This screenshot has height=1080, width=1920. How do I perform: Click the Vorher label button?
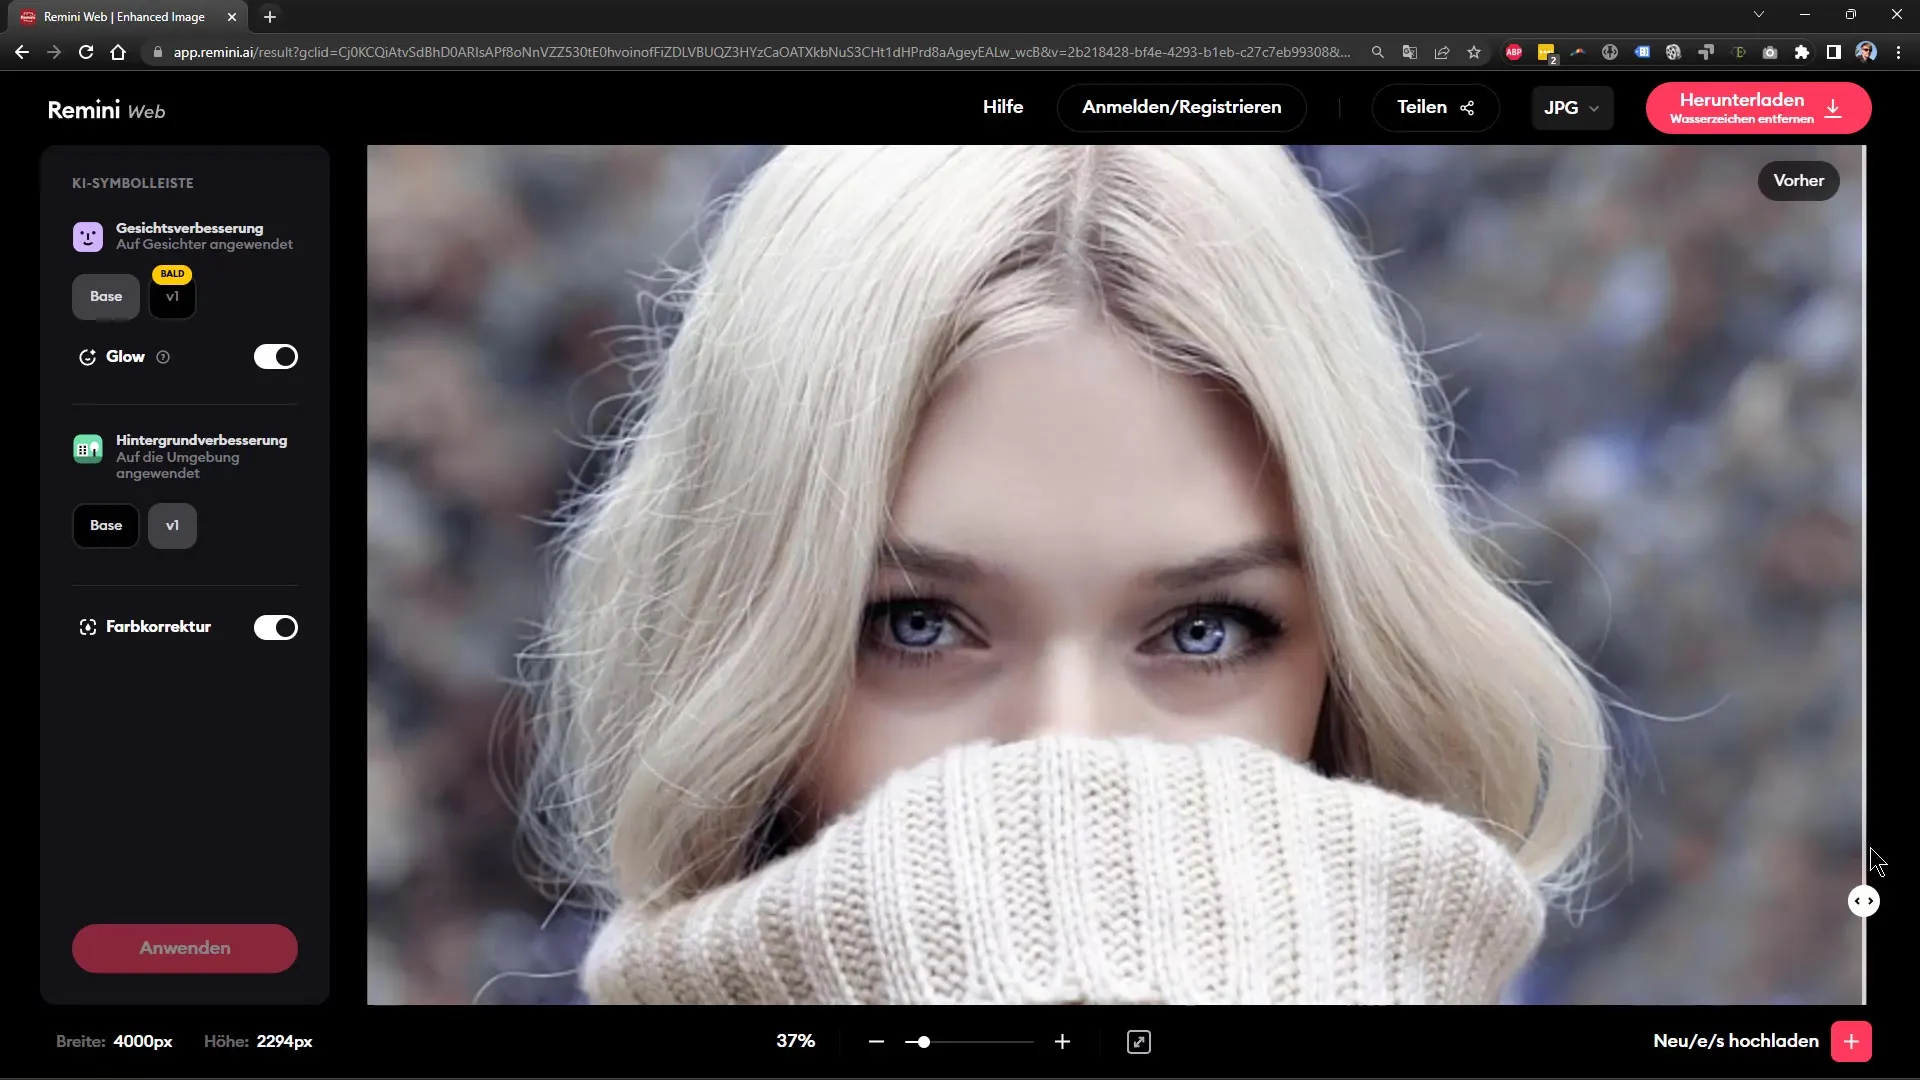[x=1798, y=181]
